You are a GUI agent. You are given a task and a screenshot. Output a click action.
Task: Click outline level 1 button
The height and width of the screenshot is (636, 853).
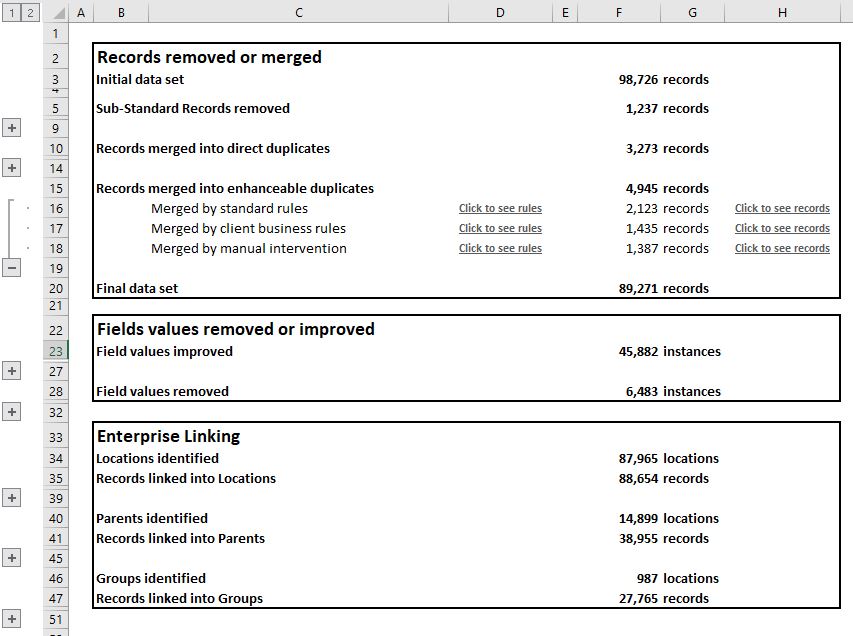click(11, 12)
